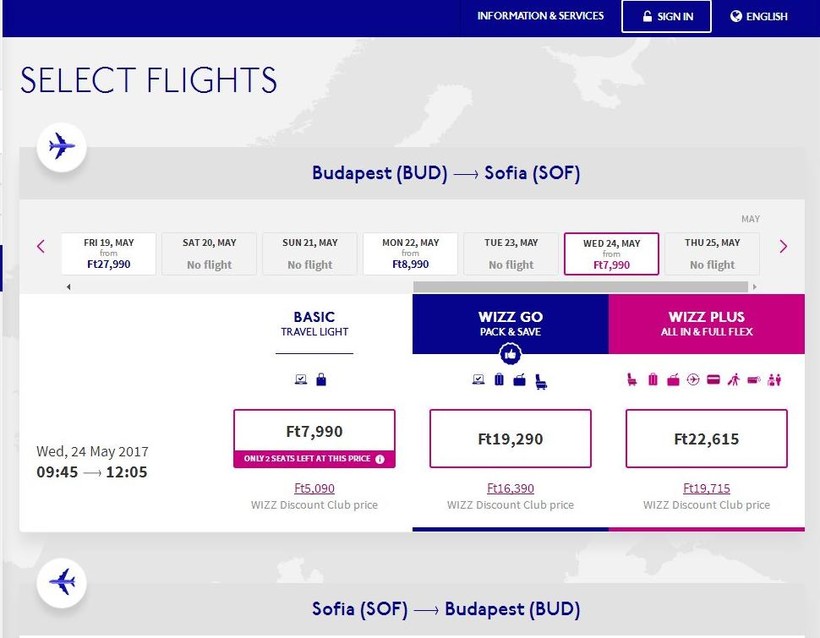The width and height of the screenshot is (820, 638).
Task: Click the WIZZ GO seat selection icon
Action: pos(541,380)
